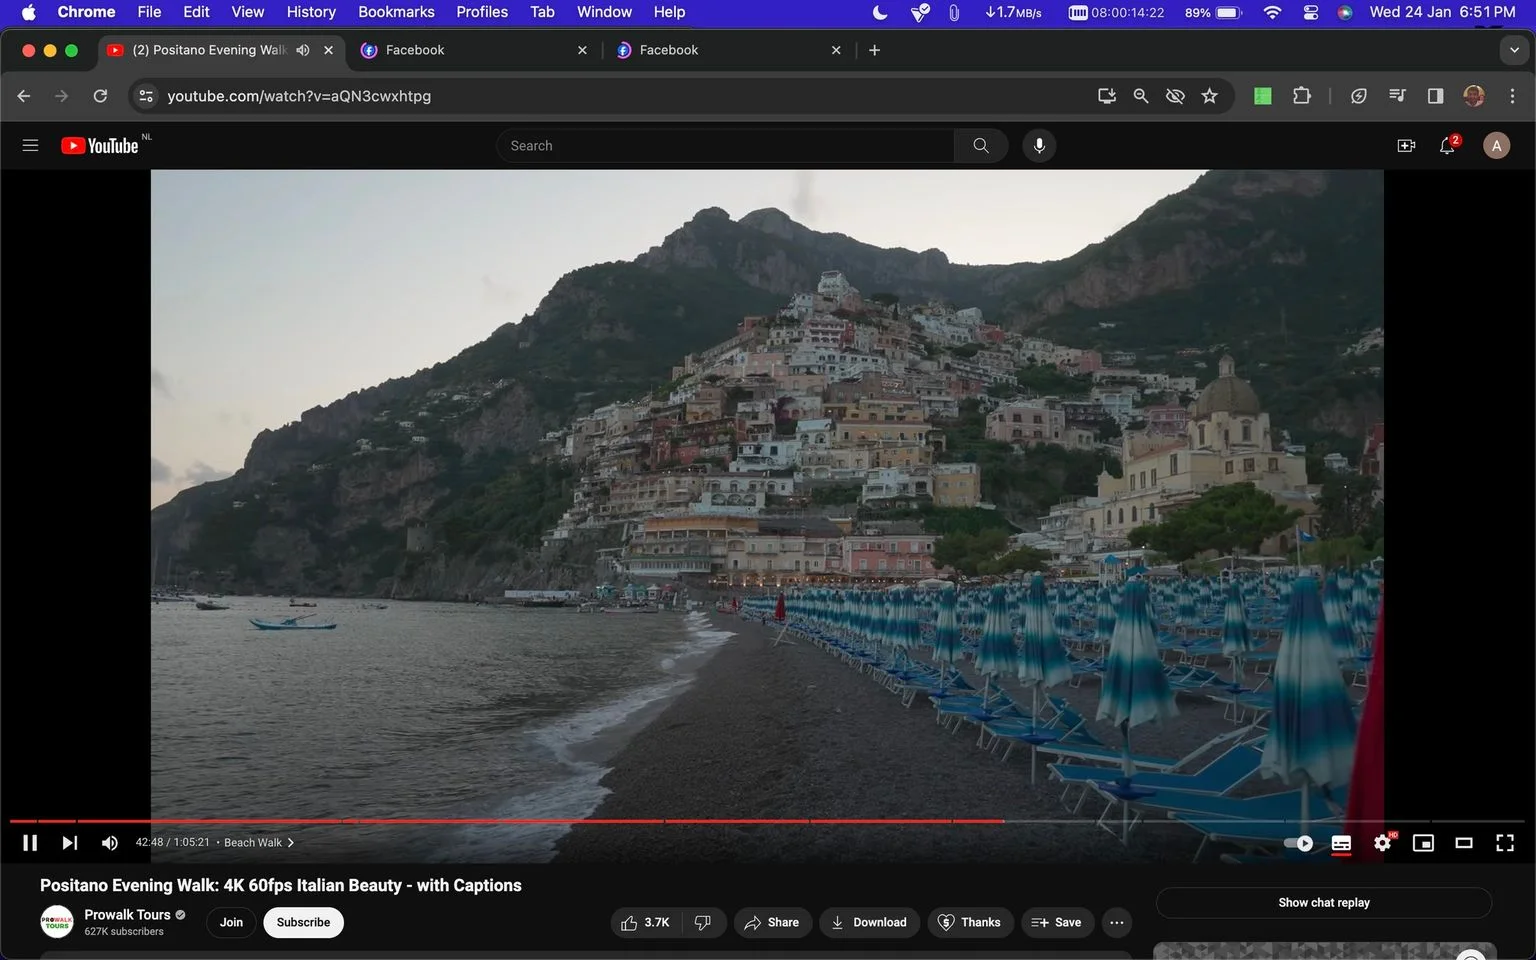Go back to previous page

tap(24, 96)
